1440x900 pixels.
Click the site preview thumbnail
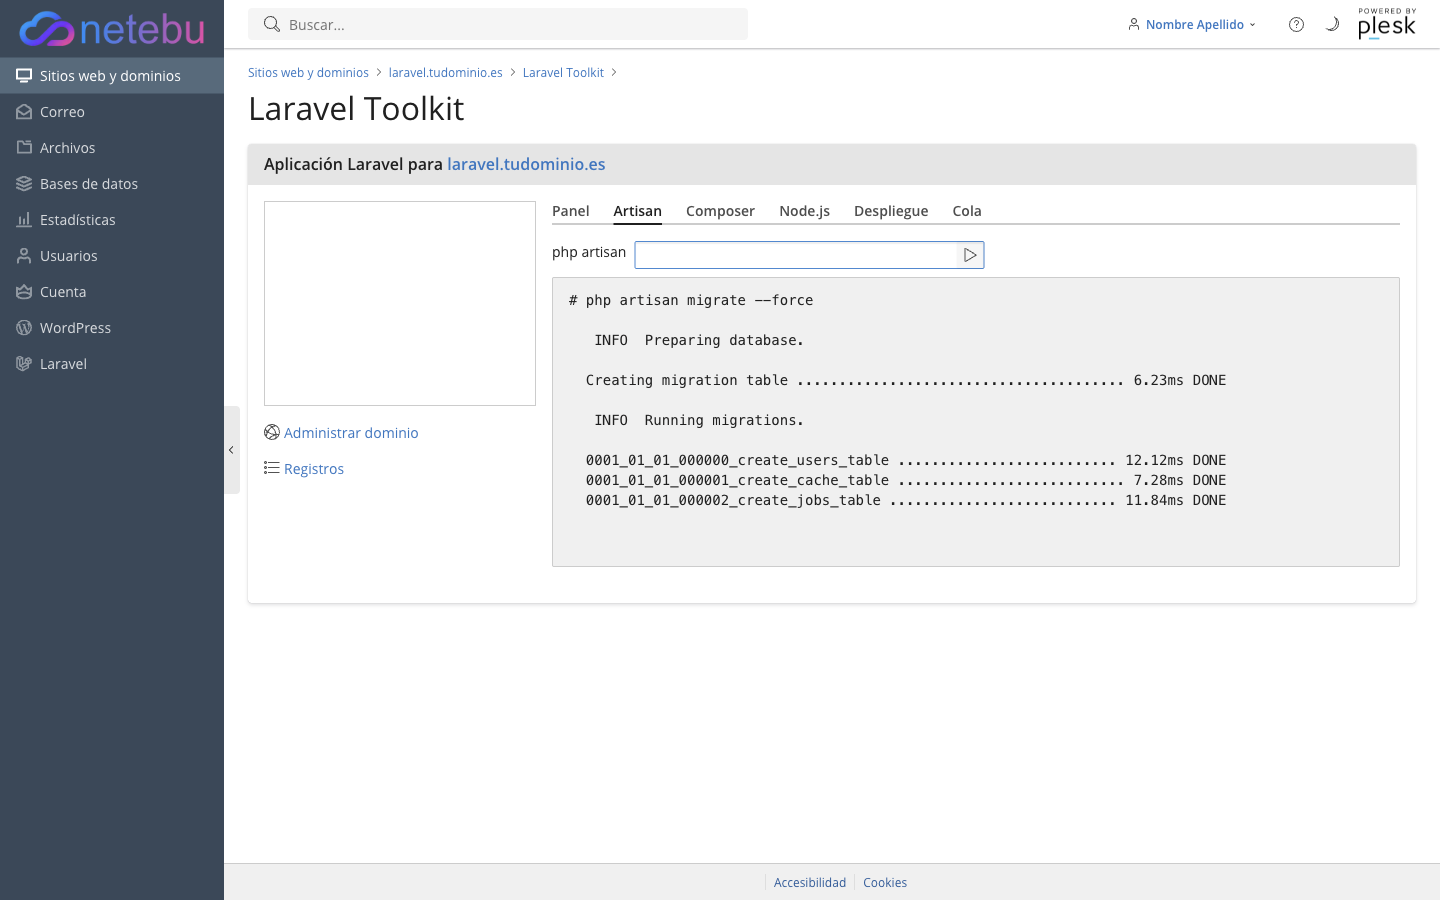tap(400, 303)
